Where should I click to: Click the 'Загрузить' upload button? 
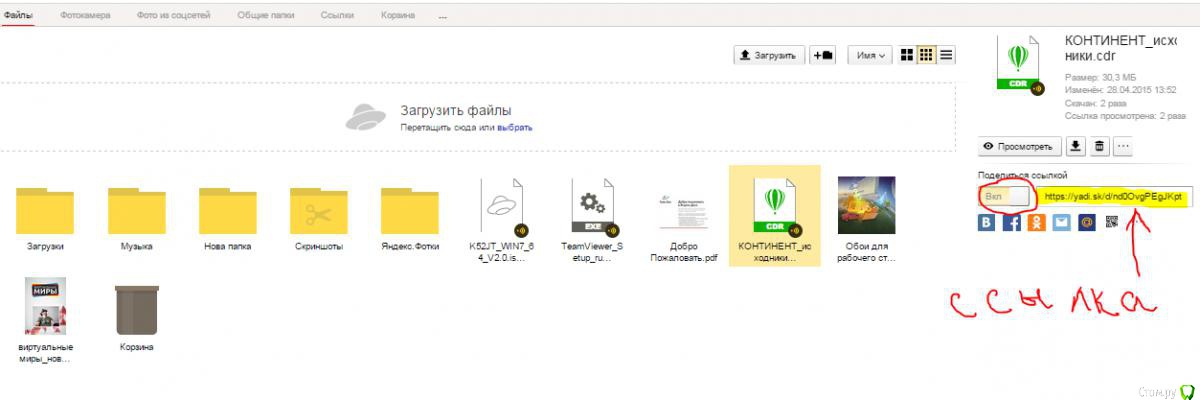click(768, 56)
